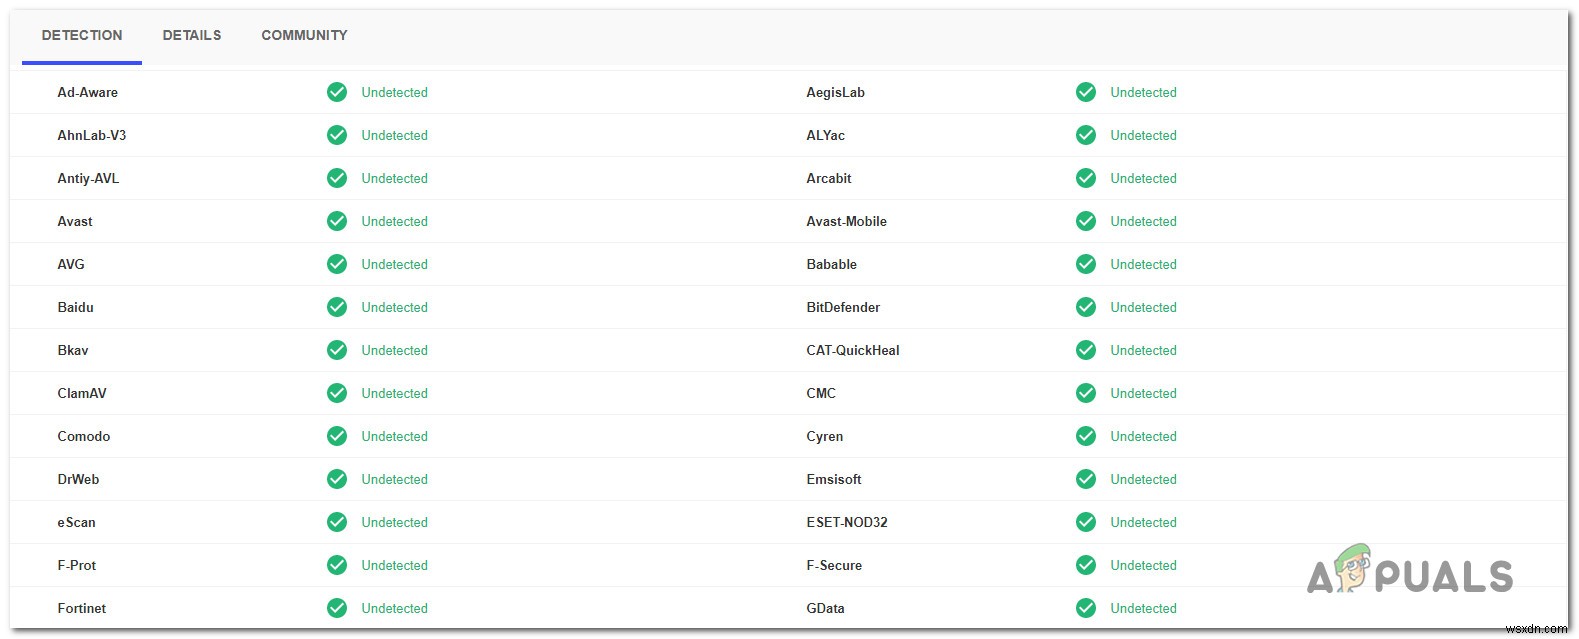The height and width of the screenshot is (639, 1579).
Task: Click the Undetected result for DrWeb
Action: 394,479
